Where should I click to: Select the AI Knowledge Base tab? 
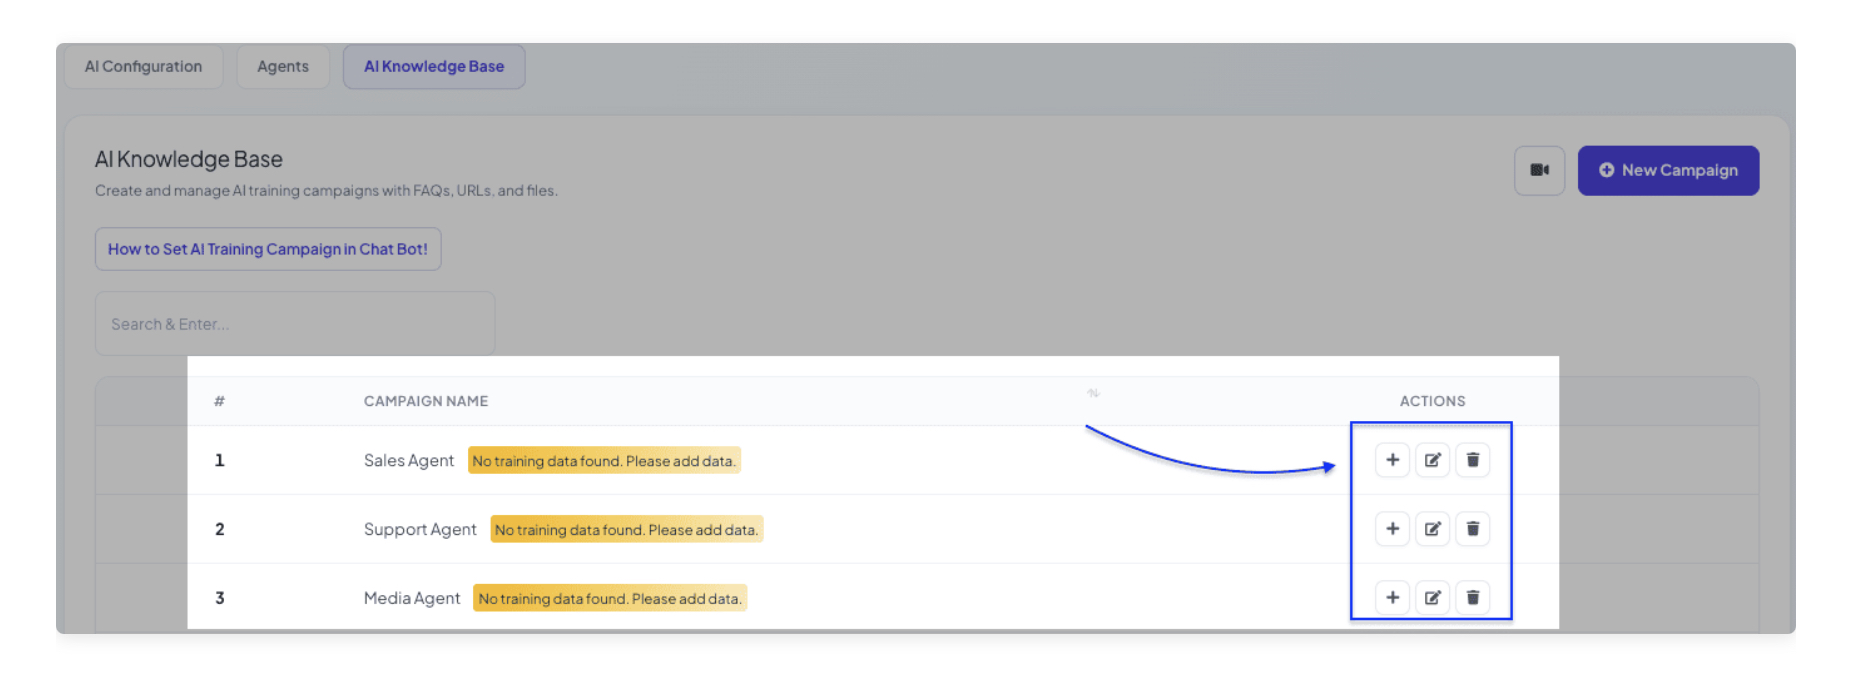pos(434,66)
